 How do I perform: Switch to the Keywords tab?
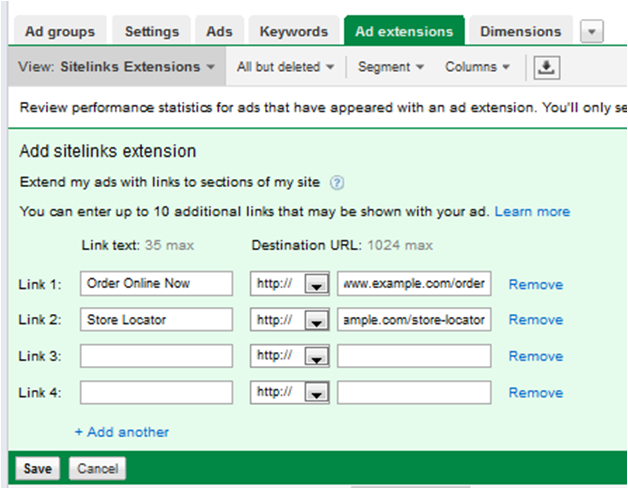(293, 32)
